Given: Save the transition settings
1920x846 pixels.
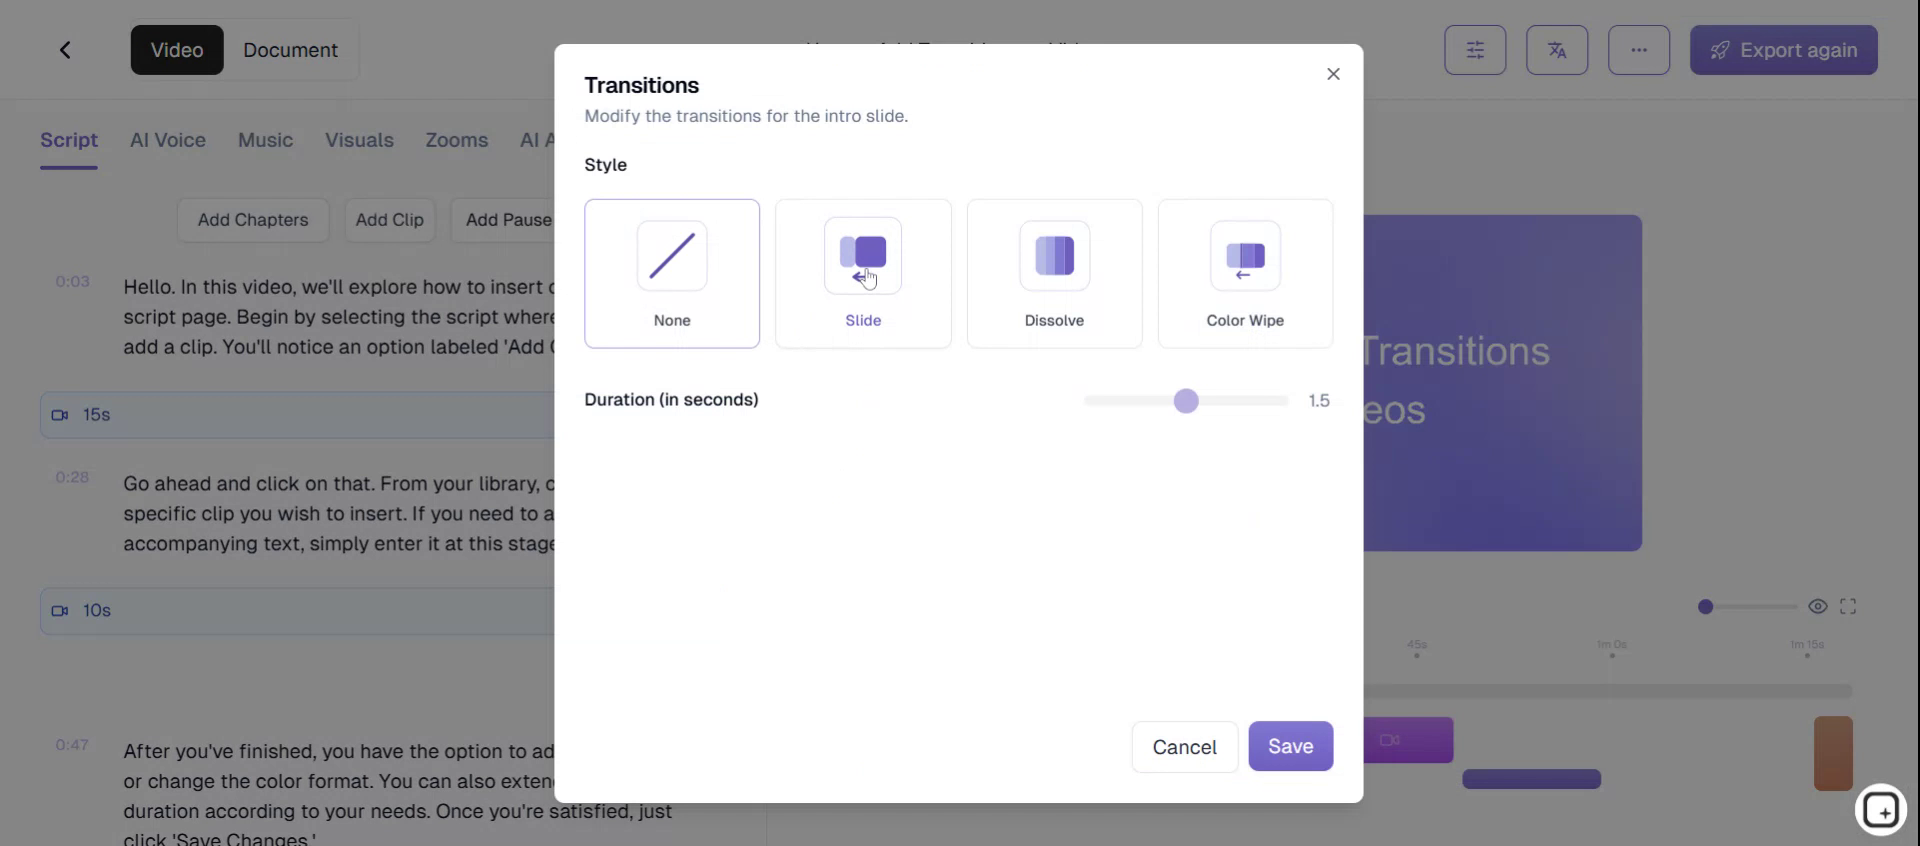Looking at the screenshot, I should [1290, 746].
